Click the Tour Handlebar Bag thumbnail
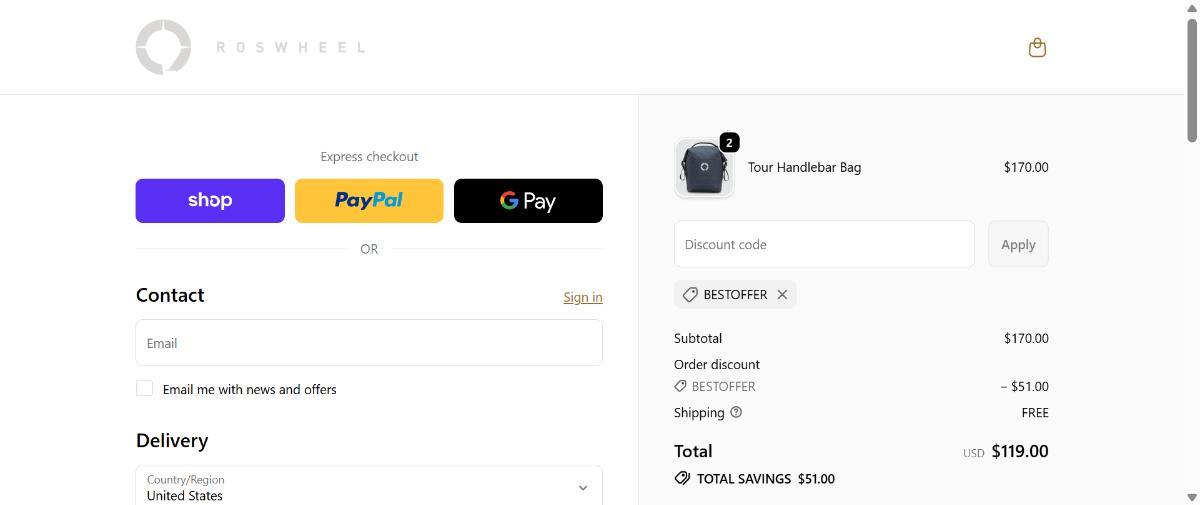1200x505 pixels. pyautogui.click(x=704, y=168)
